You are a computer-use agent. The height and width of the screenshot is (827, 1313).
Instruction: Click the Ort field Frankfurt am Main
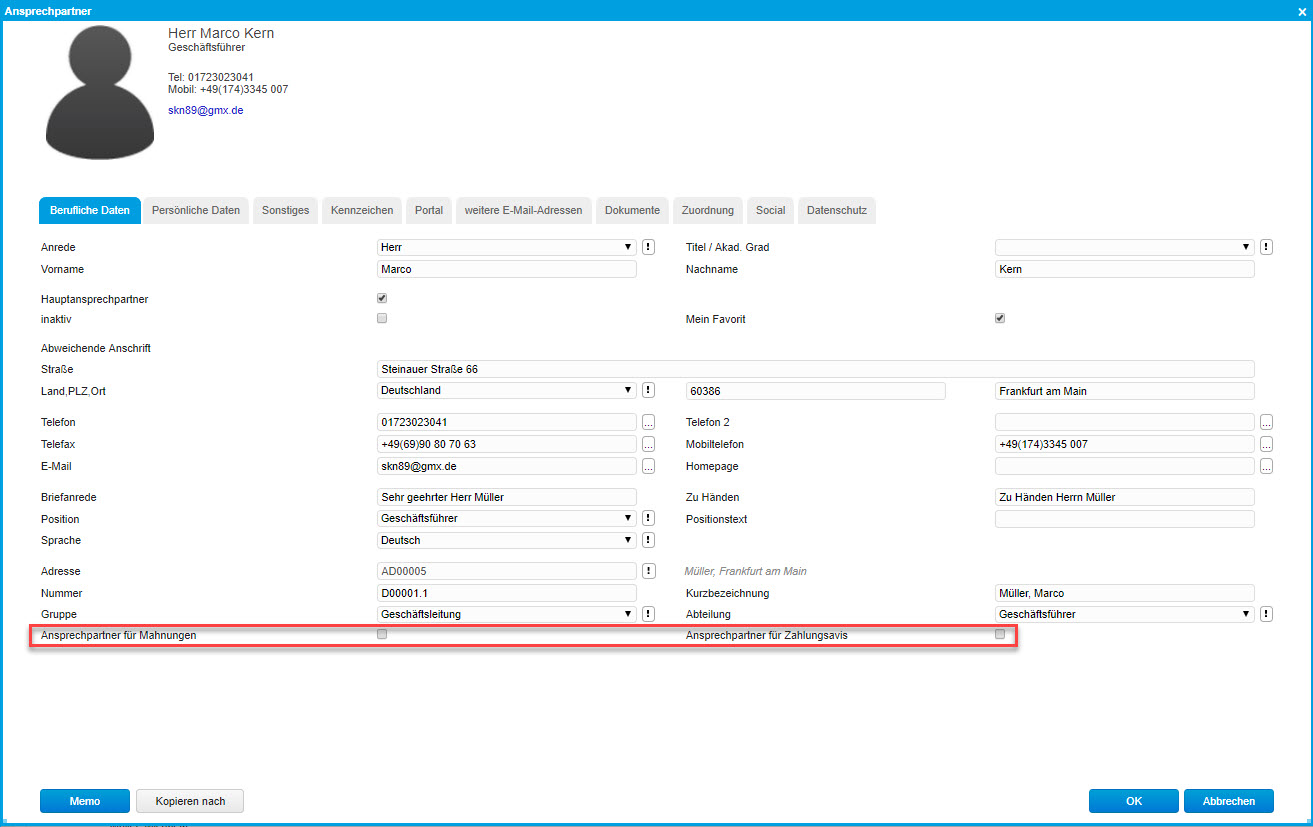(1125, 391)
